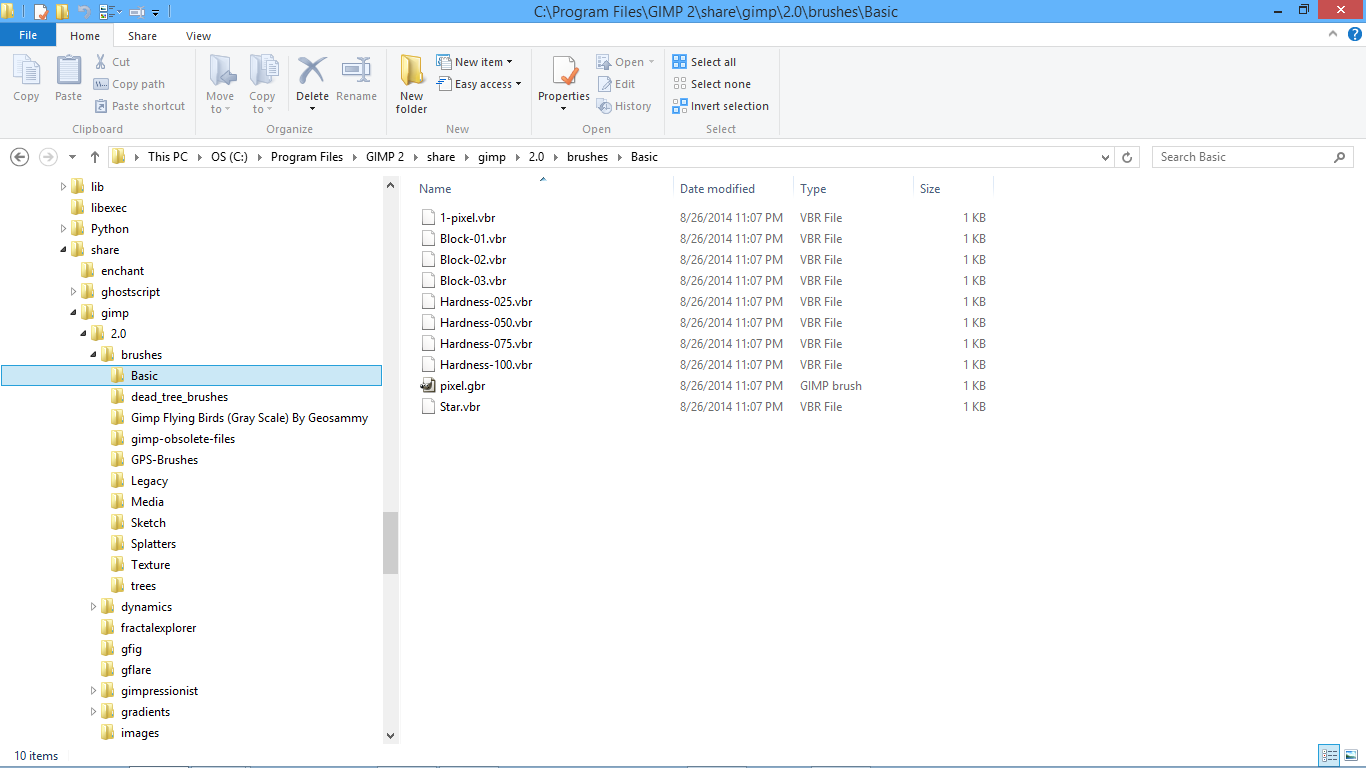Create a New folder
The height and width of the screenshot is (768, 1366).
(x=411, y=84)
